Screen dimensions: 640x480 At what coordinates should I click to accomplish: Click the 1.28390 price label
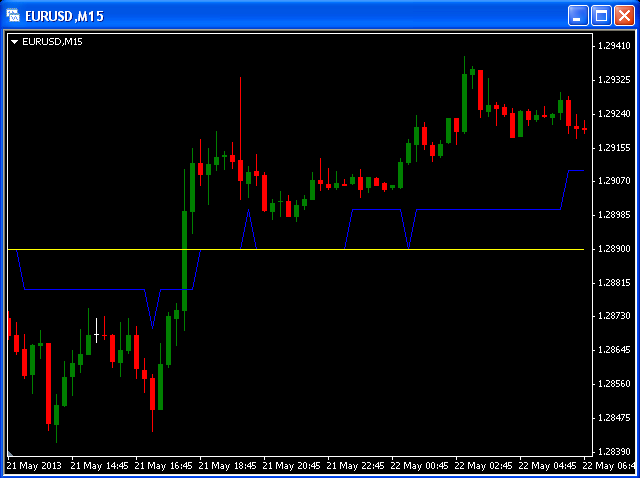613,452
